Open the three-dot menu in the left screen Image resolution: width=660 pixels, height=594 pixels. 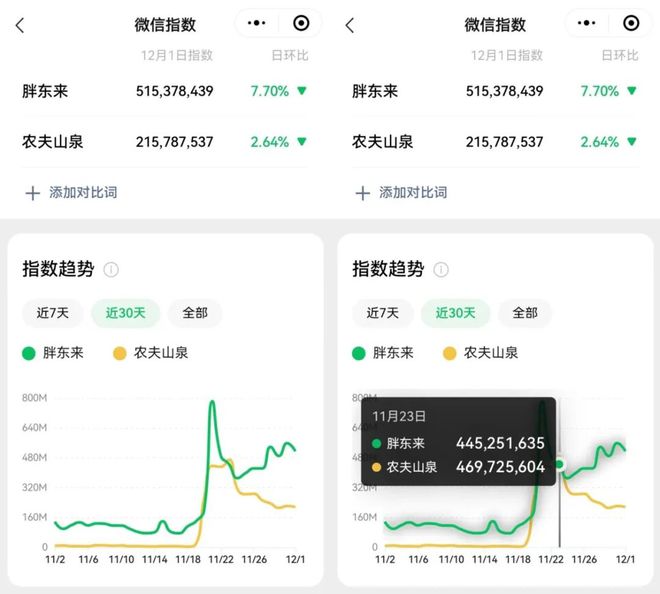[x=257, y=24]
